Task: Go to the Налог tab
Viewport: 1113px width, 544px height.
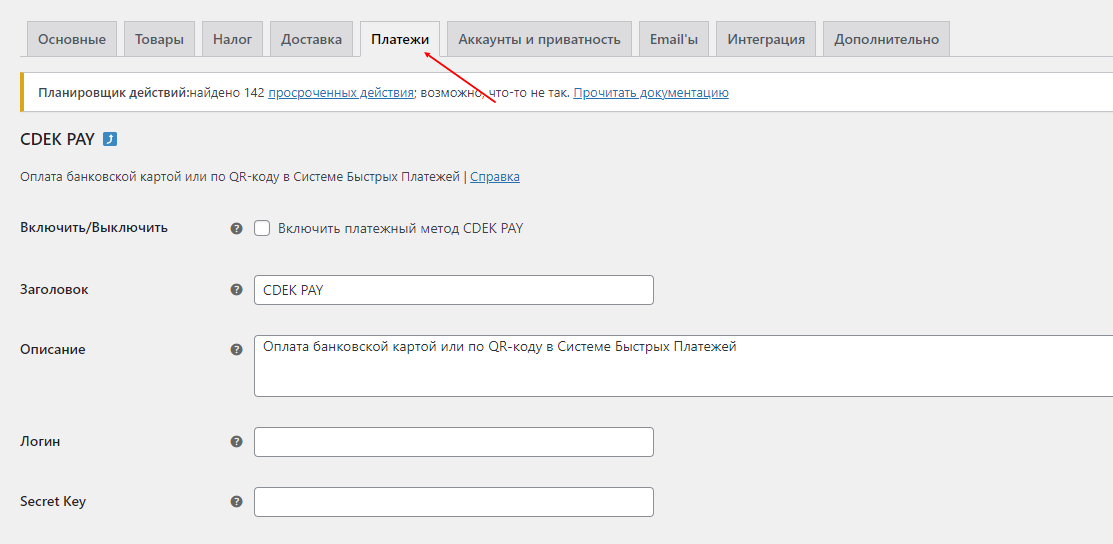Action: (233, 39)
